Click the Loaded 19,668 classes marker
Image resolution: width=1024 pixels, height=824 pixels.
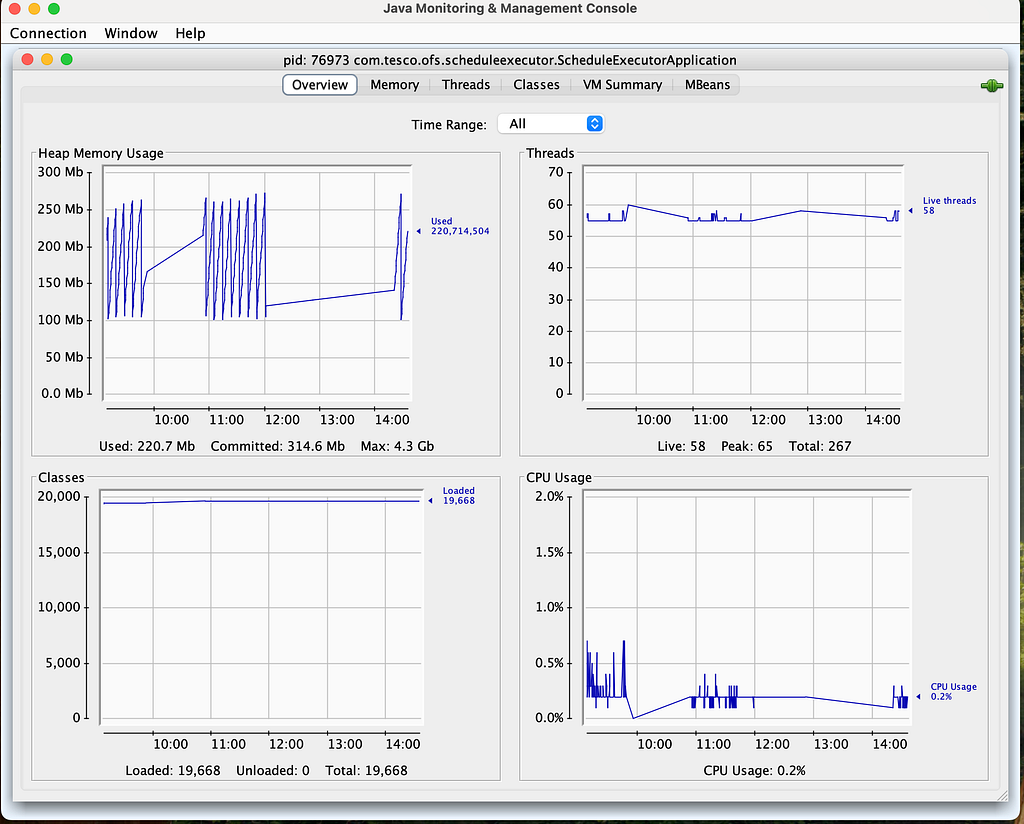tap(453, 496)
